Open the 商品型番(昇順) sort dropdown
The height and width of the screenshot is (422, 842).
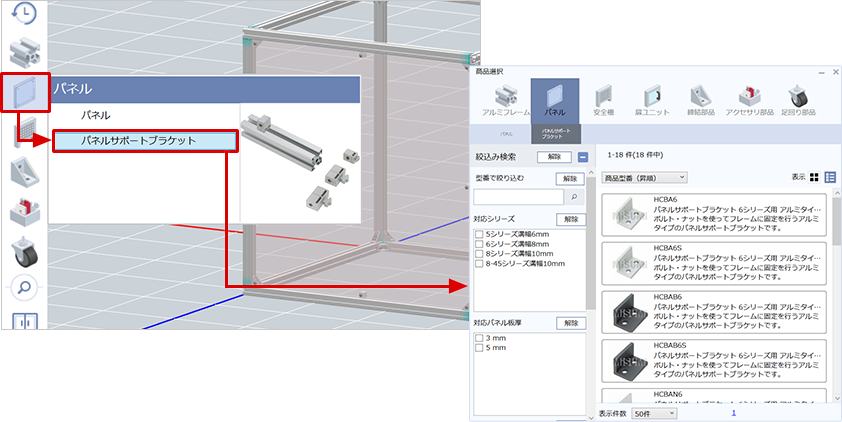(x=644, y=177)
